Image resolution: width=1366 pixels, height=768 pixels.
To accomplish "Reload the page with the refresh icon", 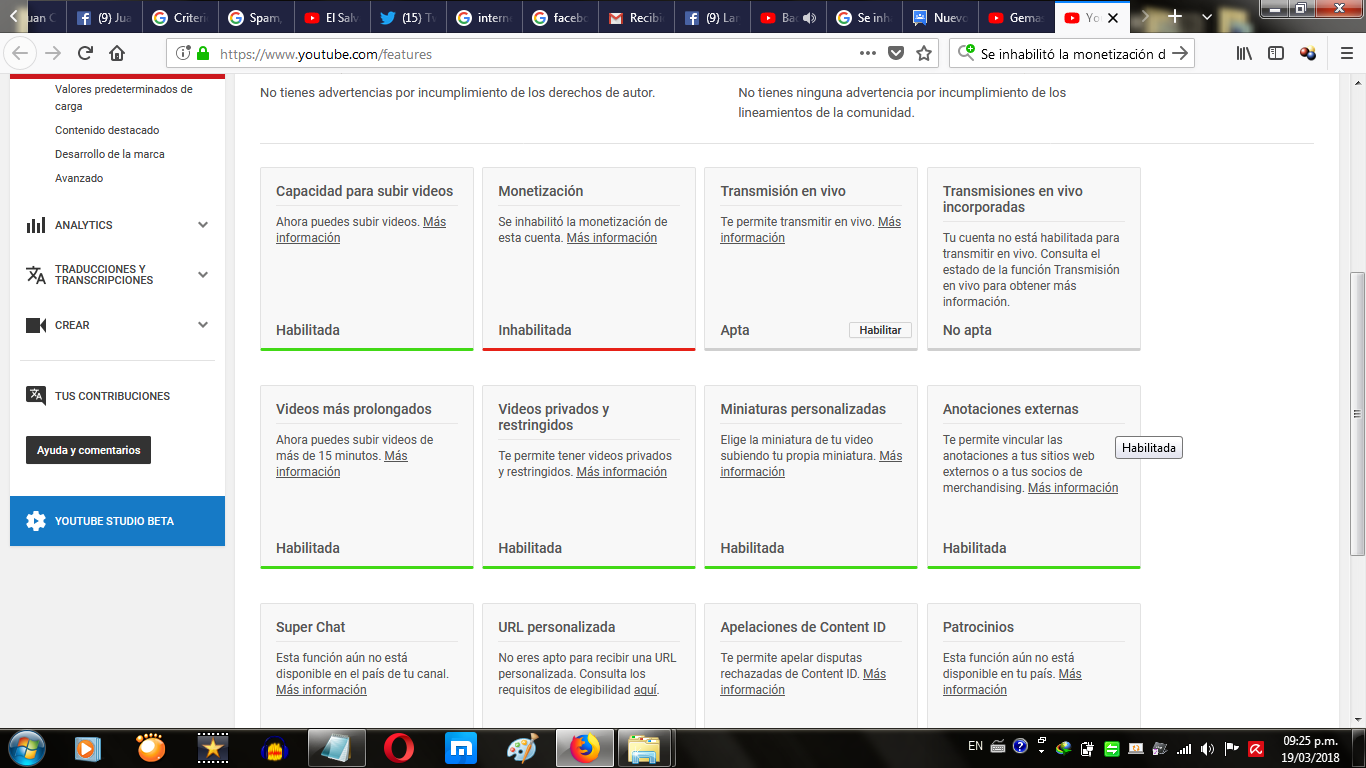I will [x=85, y=54].
